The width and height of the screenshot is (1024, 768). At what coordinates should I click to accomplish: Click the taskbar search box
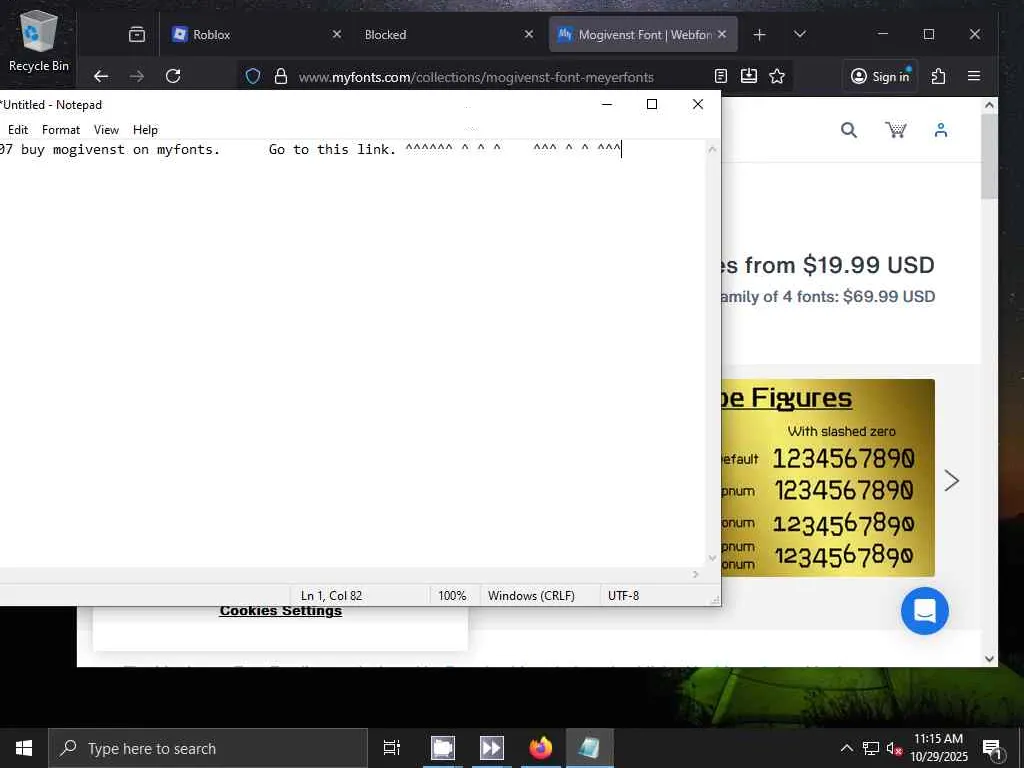coord(208,748)
